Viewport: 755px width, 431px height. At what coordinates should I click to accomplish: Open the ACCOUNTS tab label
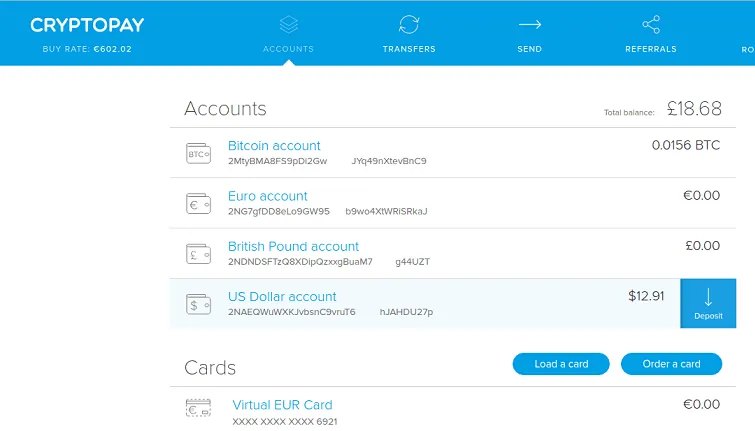tap(288, 49)
